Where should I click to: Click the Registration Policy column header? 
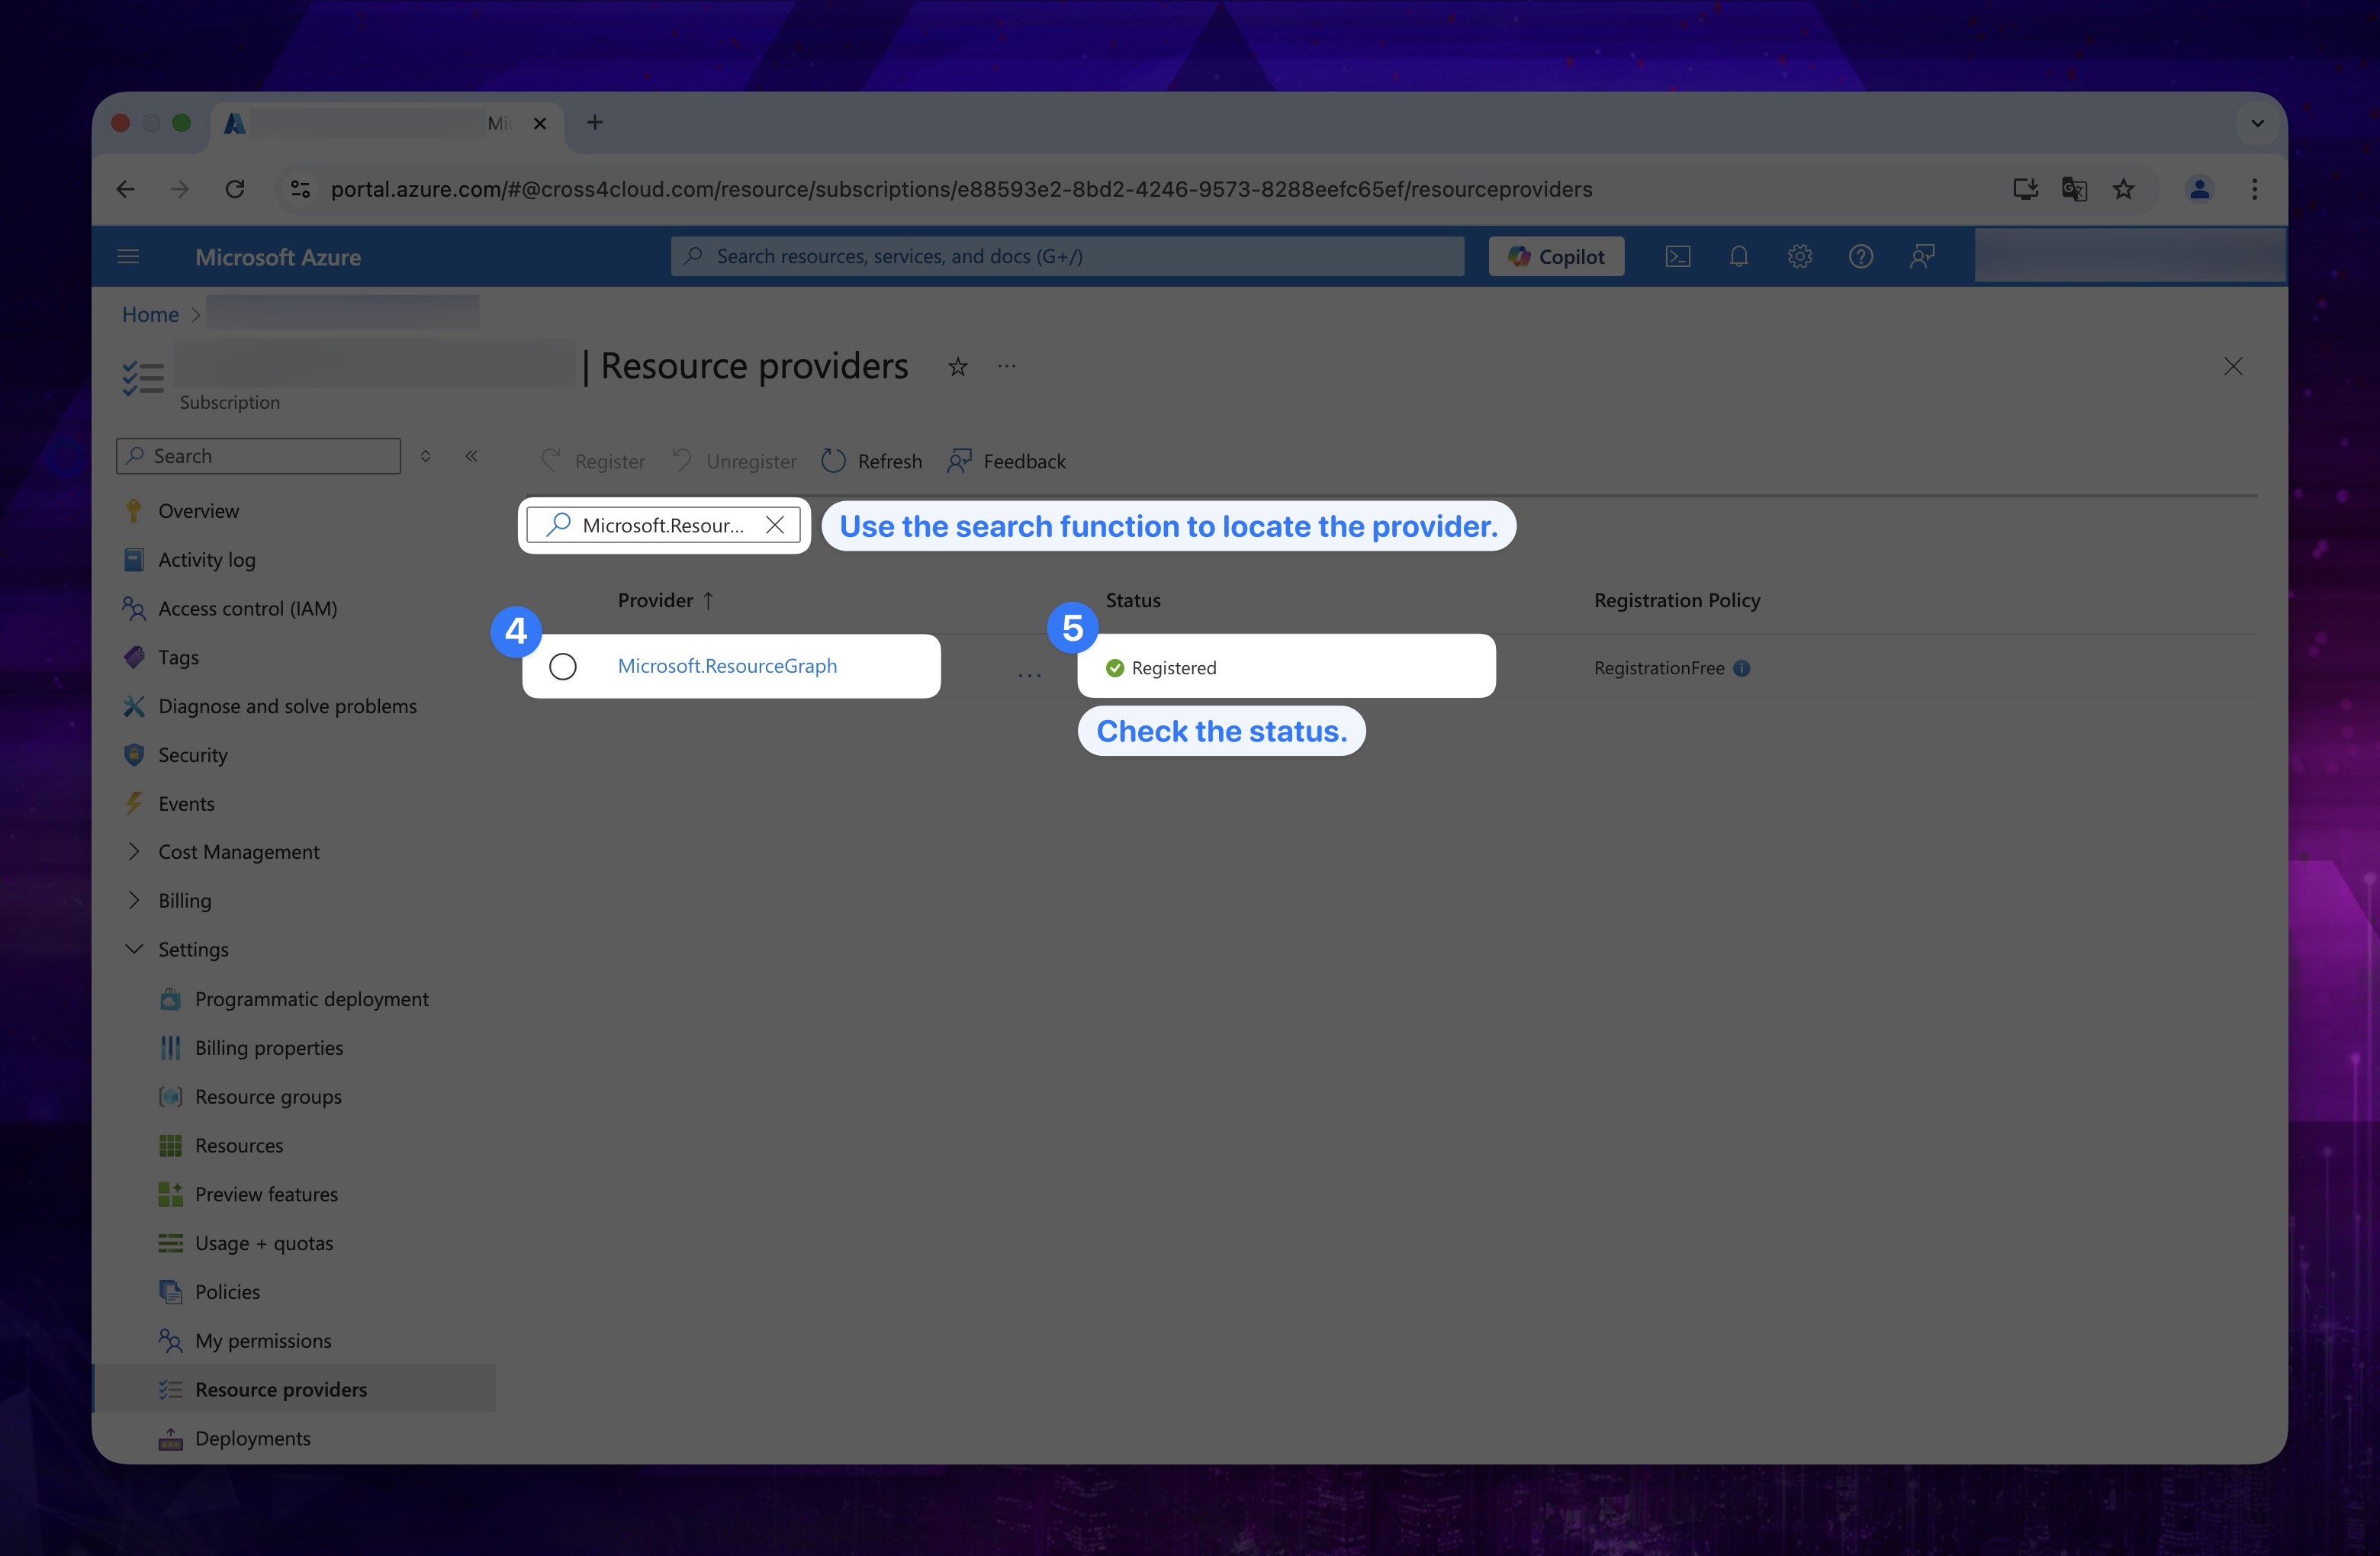click(1677, 600)
